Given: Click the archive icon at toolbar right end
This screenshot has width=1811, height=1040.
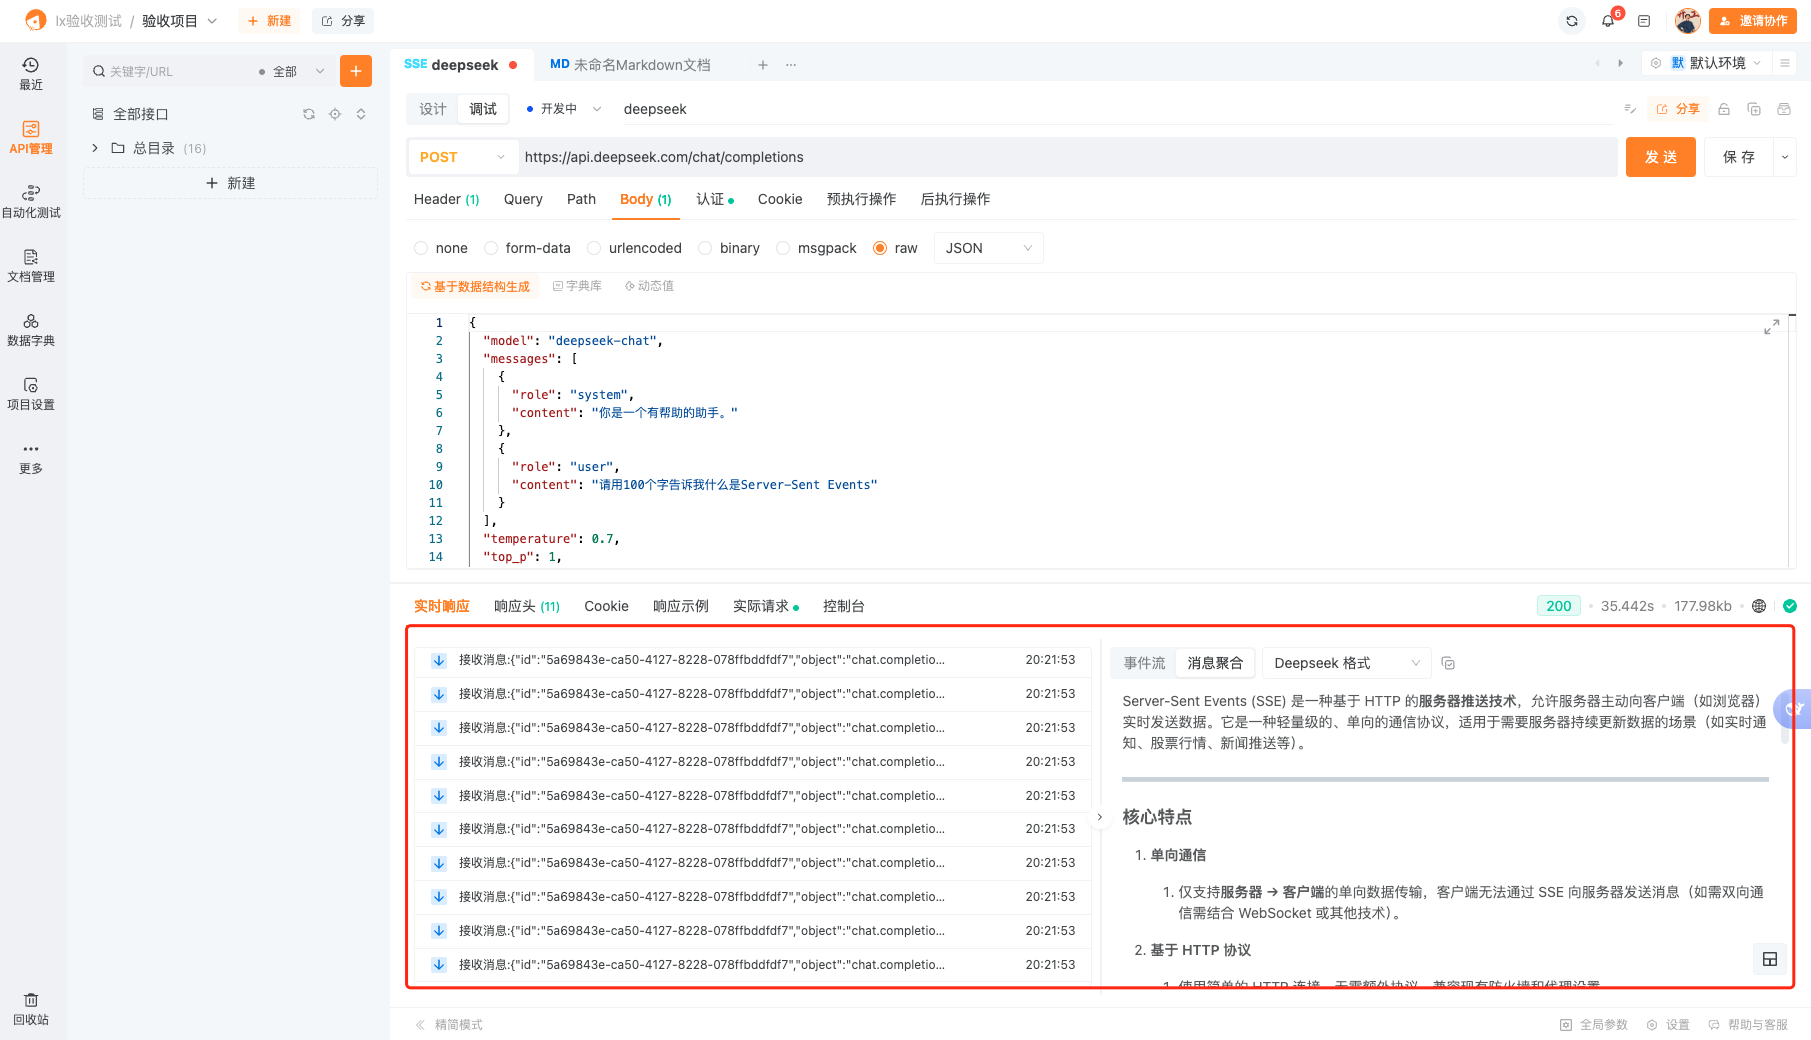Looking at the screenshot, I should pyautogui.click(x=1784, y=109).
